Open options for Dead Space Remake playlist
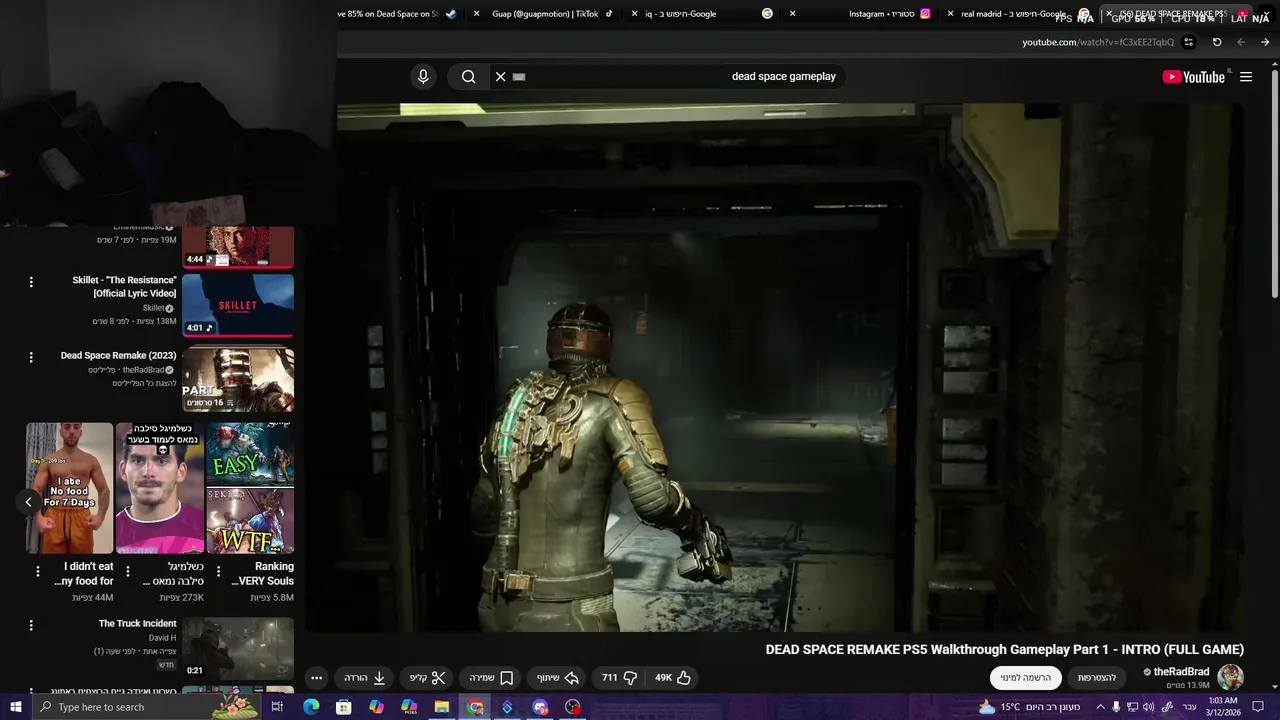 (x=31, y=357)
